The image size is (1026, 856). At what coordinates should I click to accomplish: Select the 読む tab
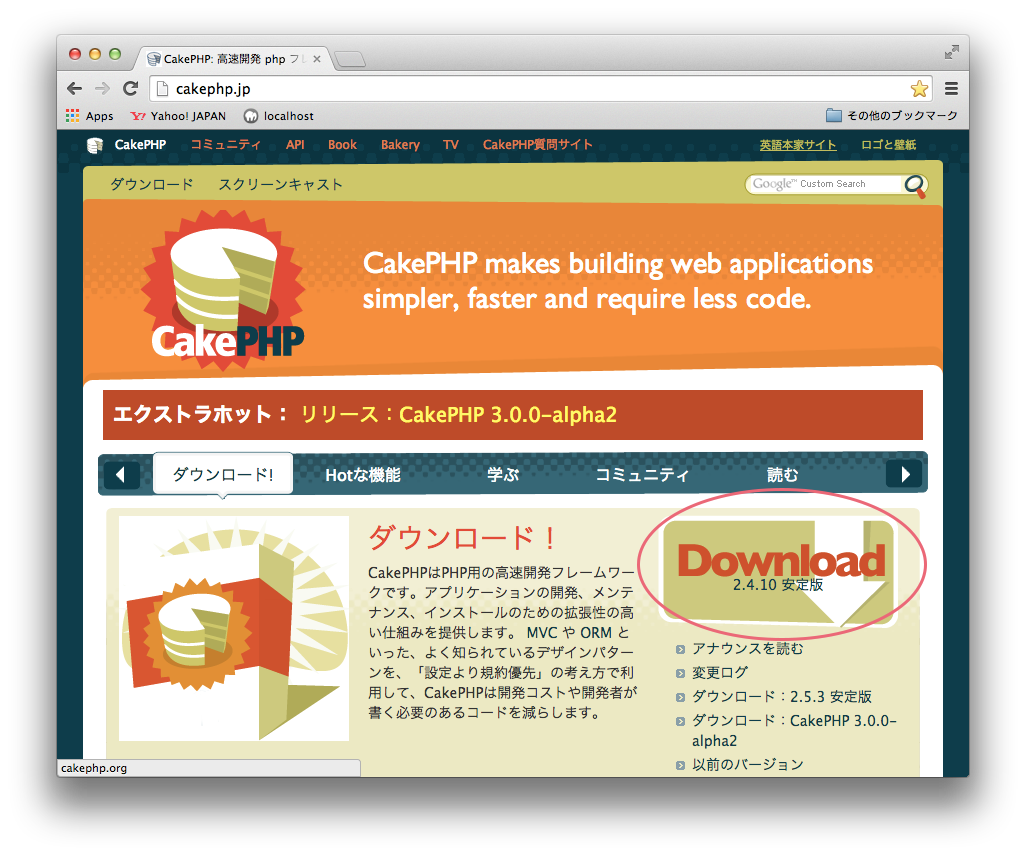[783, 474]
